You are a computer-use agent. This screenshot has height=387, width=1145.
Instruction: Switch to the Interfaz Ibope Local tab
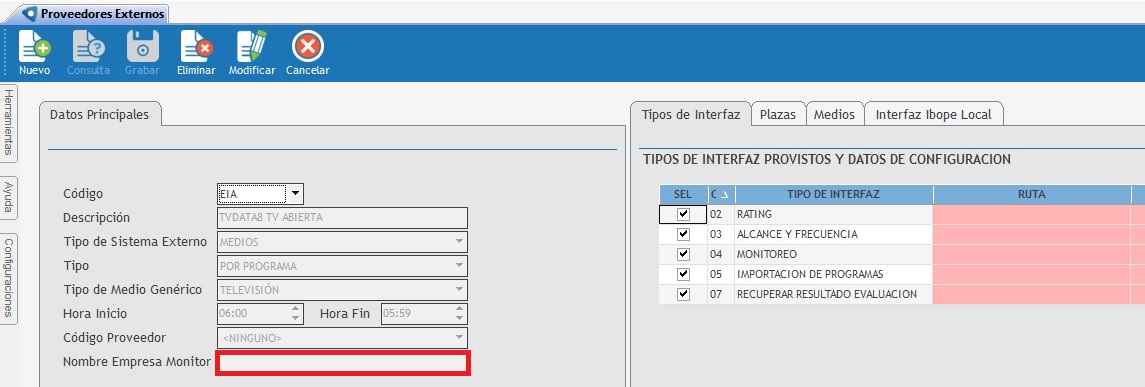tap(933, 115)
